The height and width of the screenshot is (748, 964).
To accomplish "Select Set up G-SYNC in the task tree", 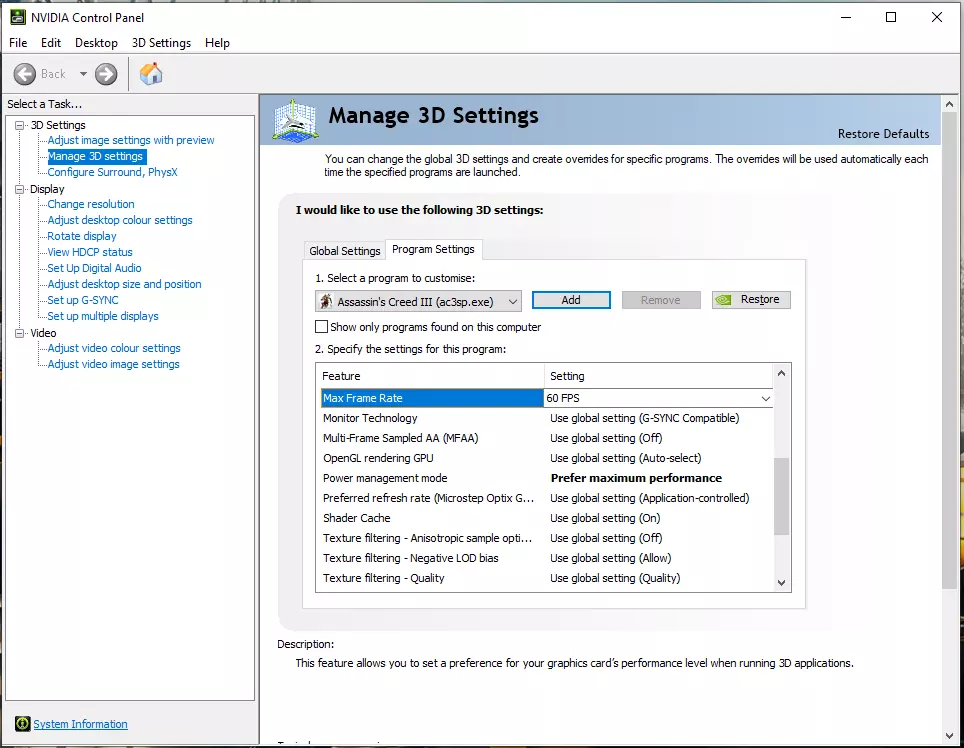I will 83,300.
